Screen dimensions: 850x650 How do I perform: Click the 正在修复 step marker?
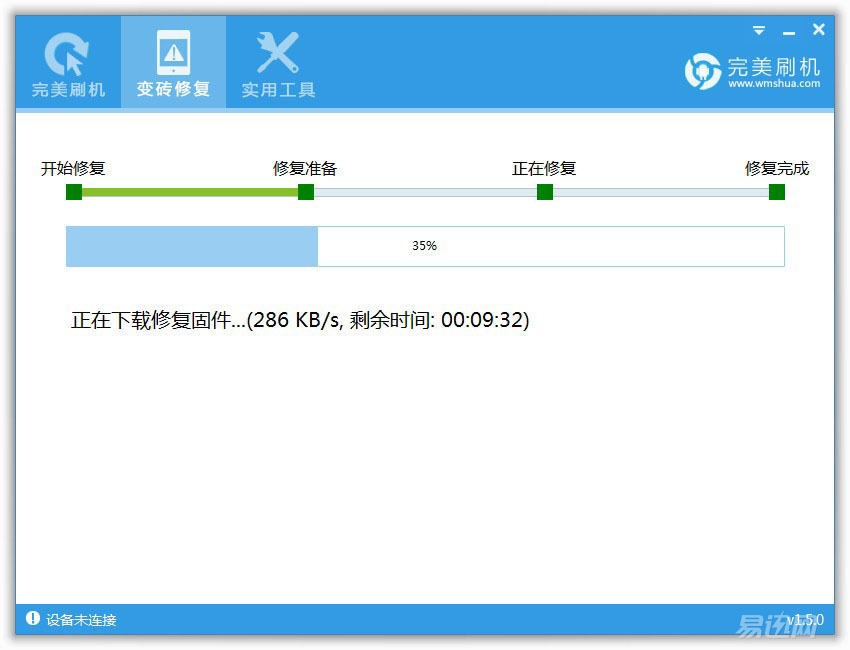tap(545, 192)
